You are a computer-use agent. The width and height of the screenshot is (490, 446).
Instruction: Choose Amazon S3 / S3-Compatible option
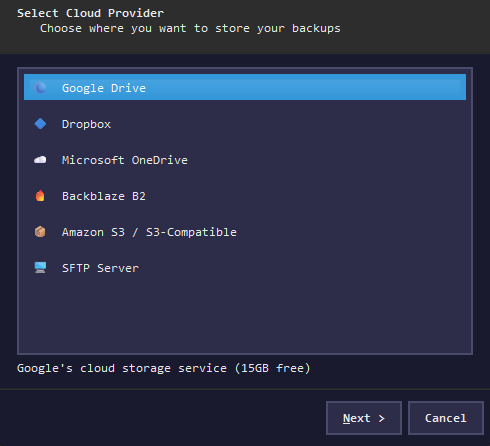pyautogui.click(x=245, y=232)
